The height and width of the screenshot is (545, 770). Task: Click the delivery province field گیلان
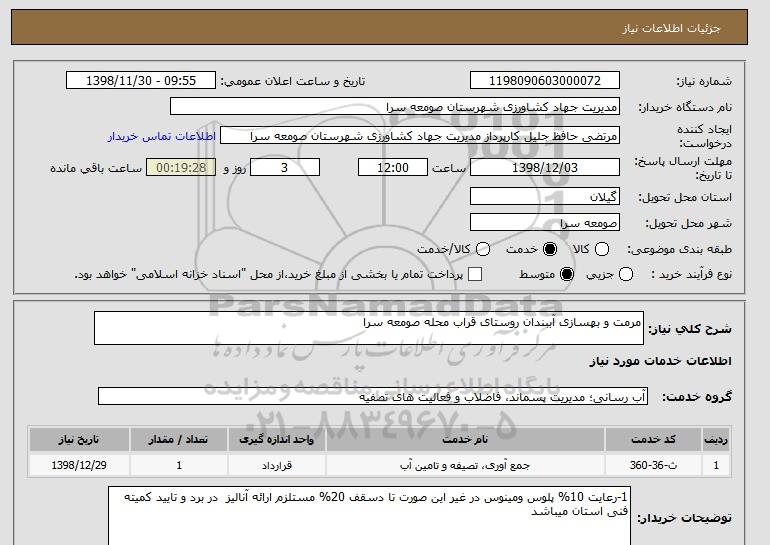click(x=545, y=196)
